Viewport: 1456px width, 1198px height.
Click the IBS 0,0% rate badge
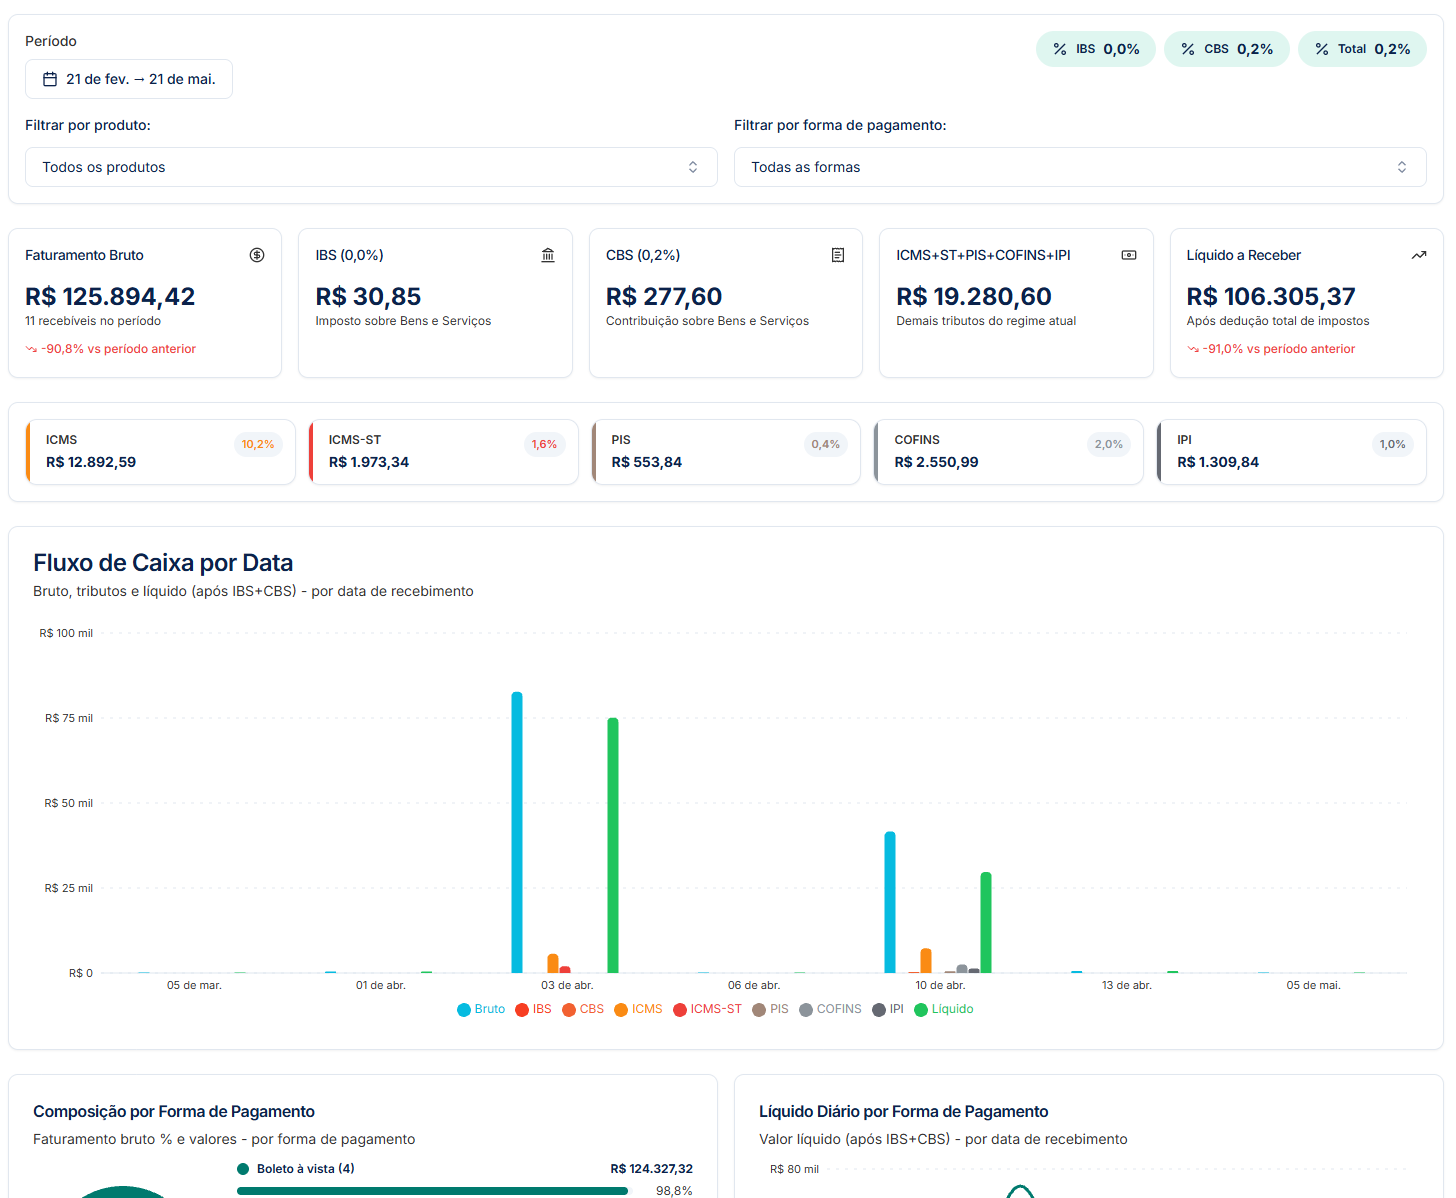click(1096, 49)
